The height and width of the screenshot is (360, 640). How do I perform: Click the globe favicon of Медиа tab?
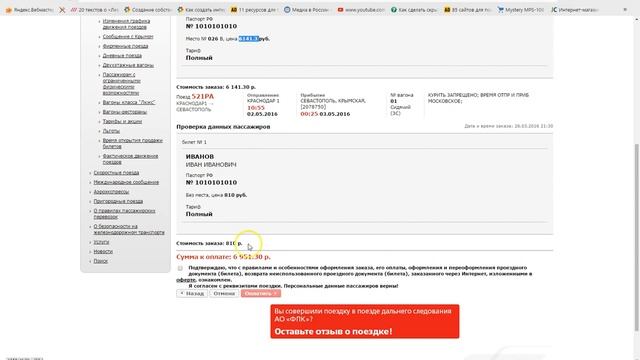(287, 9)
